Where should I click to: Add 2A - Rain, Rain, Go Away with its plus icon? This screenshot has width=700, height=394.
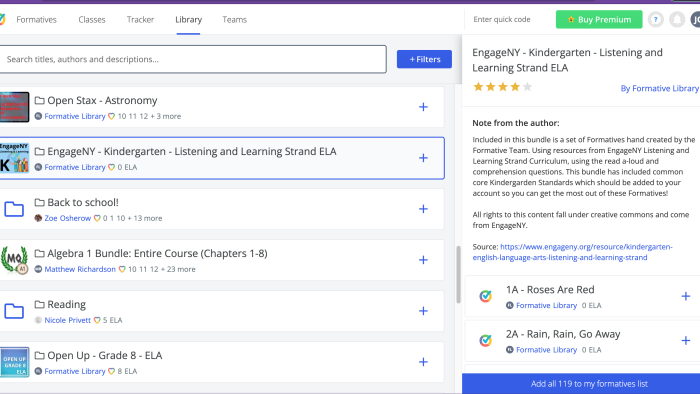[686, 341]
